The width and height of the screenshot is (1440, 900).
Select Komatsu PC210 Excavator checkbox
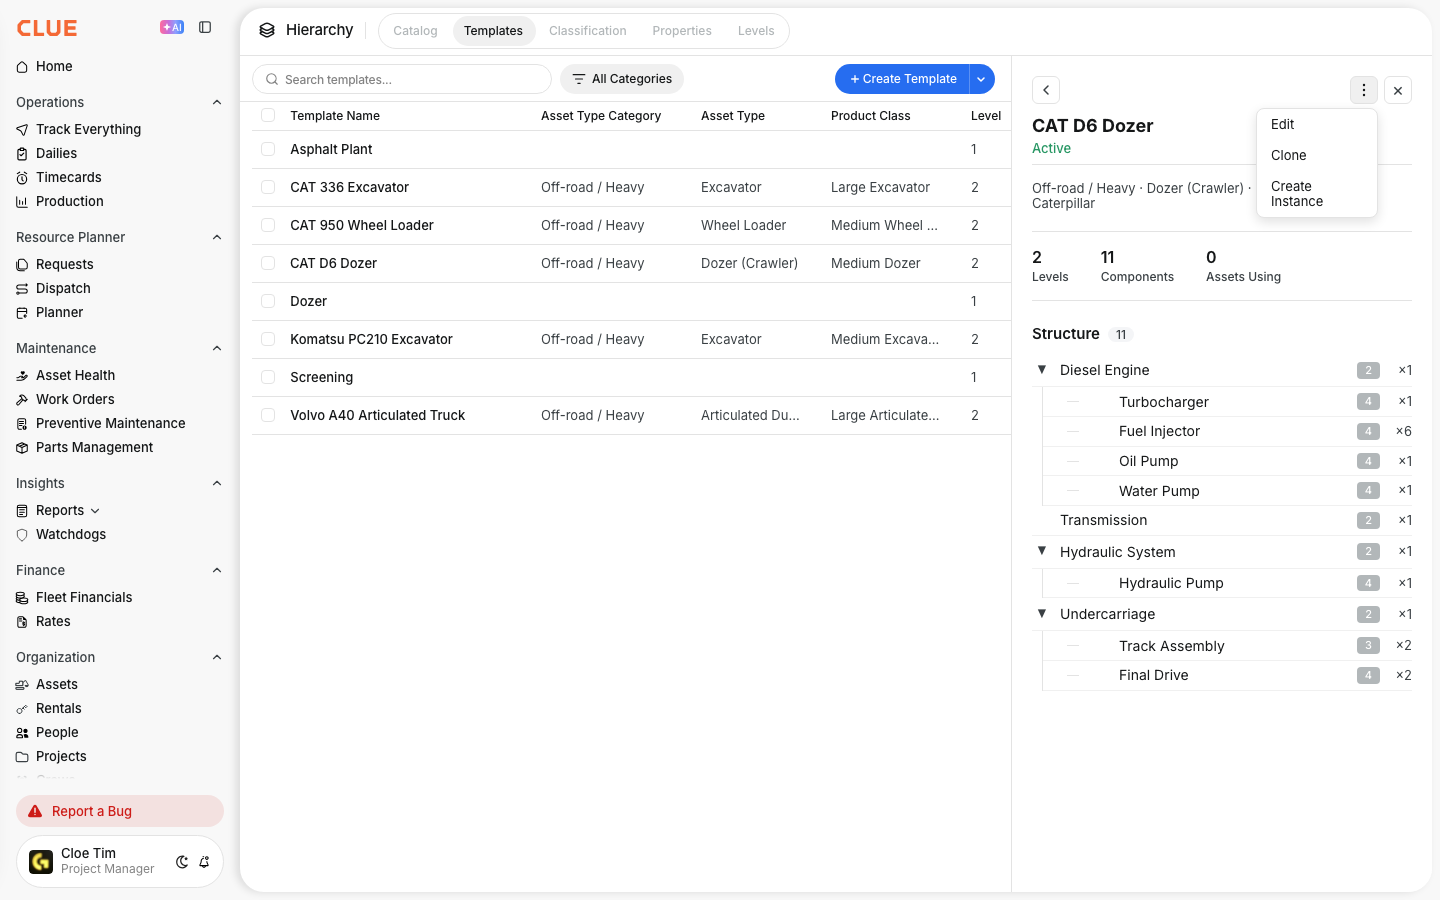268,339
